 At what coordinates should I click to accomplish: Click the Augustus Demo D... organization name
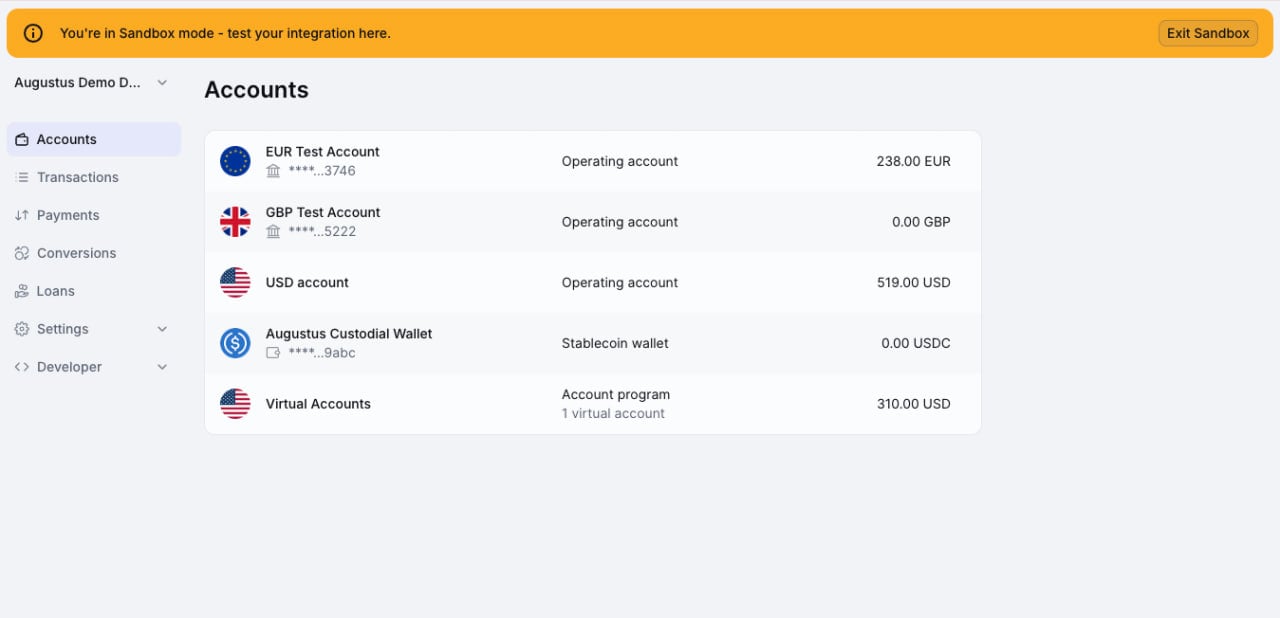point(78,83)
